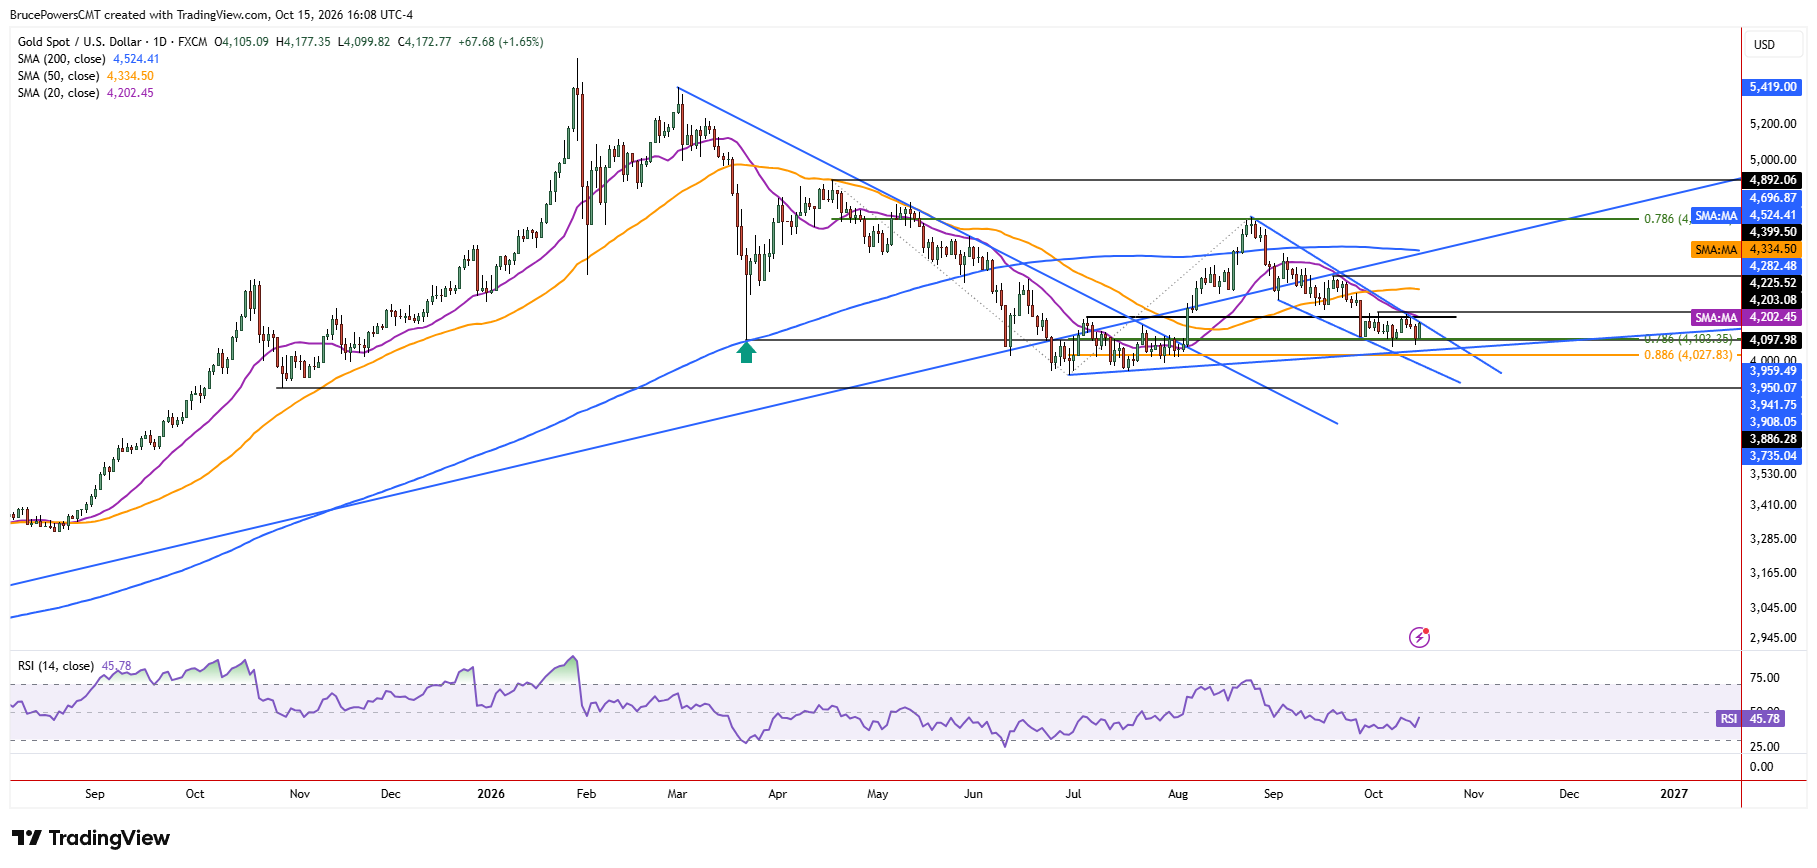The height and width of the screenshot is (868, 1817).
Task: Click the 2027 year label on time axis
Action: click(x=1674, y=794)
